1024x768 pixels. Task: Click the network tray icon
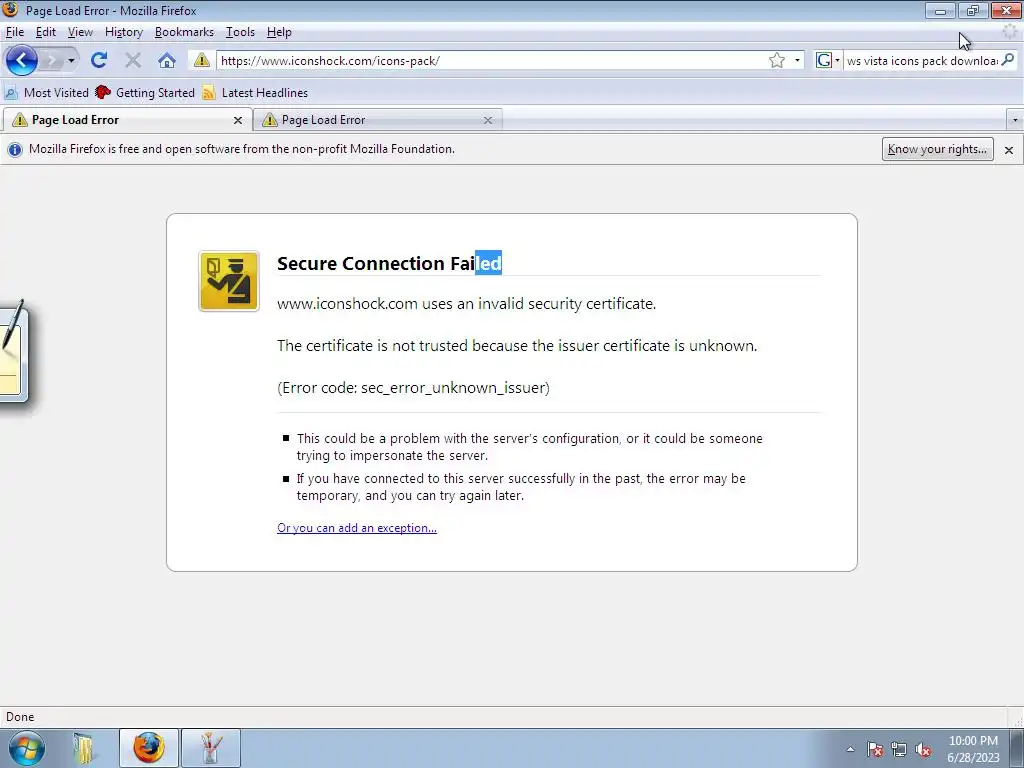click(899, 749)
